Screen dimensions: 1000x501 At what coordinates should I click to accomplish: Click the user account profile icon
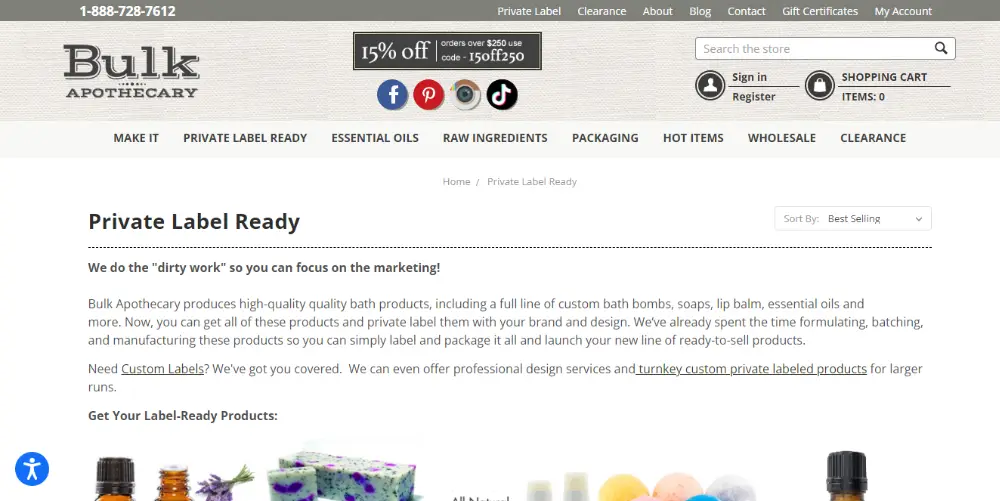710,85
